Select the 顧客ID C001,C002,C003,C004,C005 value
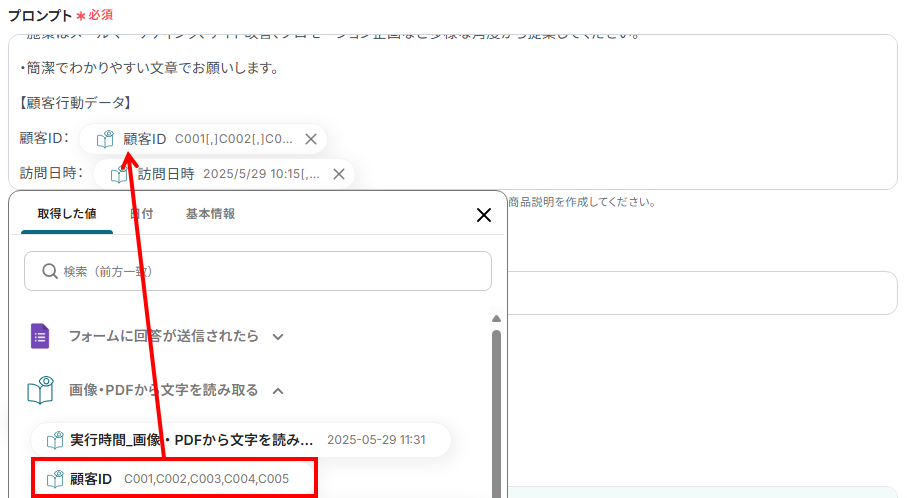 (174, 478)
